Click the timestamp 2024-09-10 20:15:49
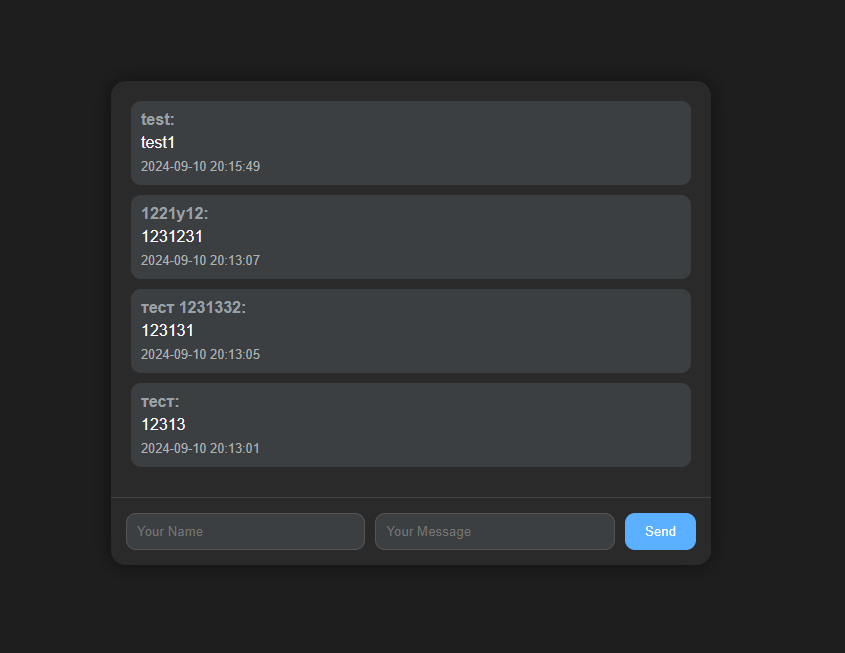 [200, 166]
